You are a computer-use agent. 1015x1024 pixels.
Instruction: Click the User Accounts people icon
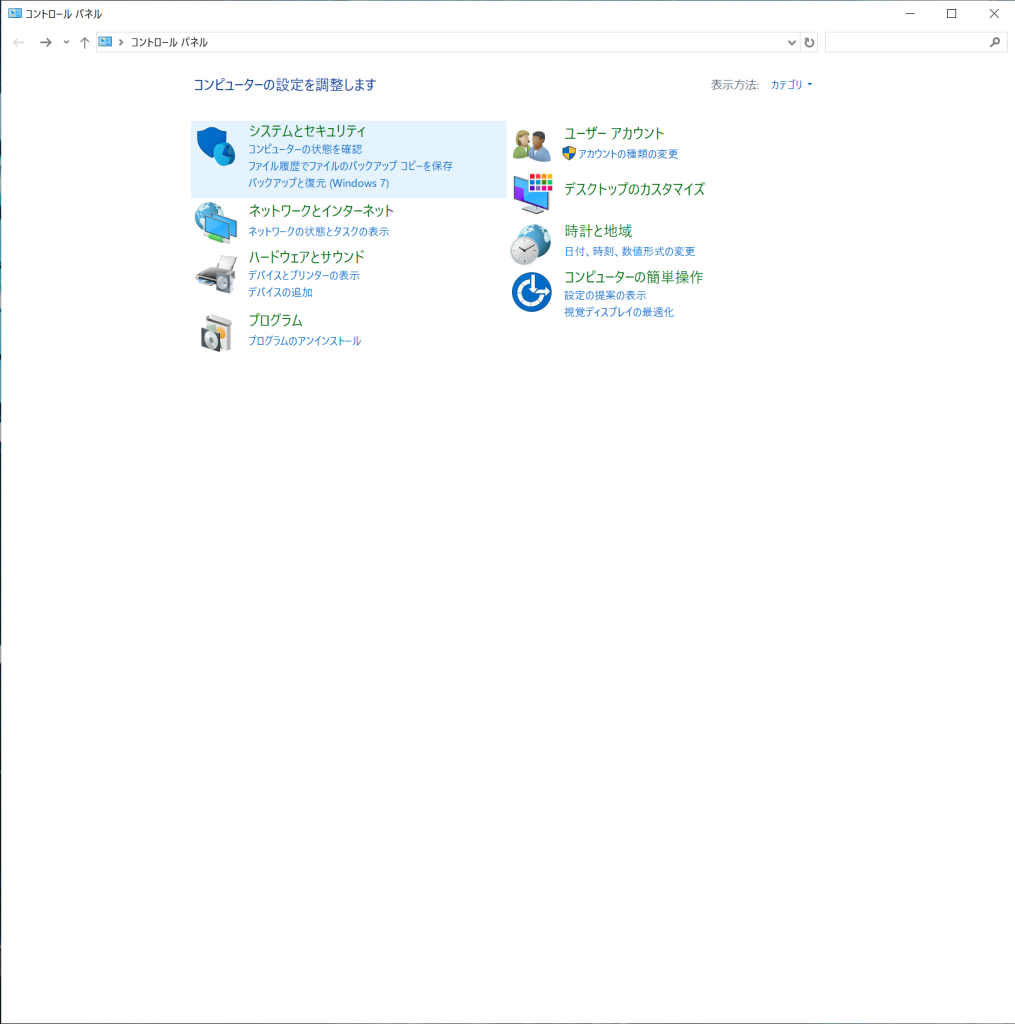click(532, 146)
